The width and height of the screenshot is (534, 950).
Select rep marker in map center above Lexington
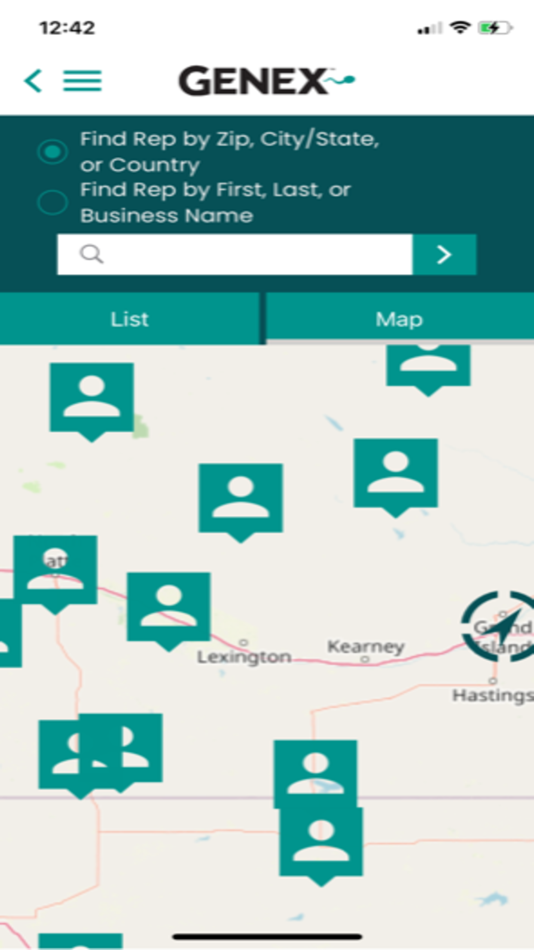(x=241, y=503)
